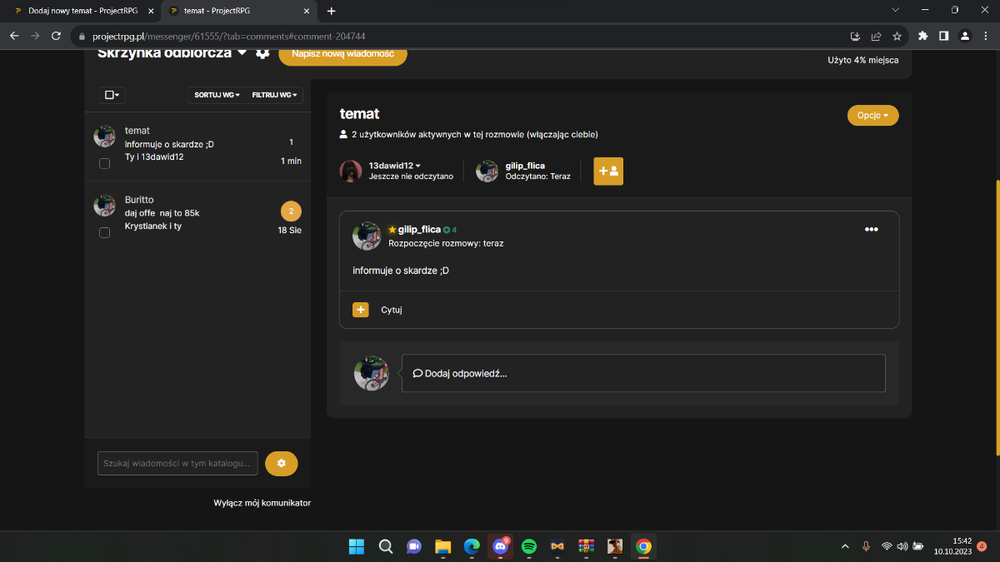Screen dimensions: 1000x562
Task: Click 'Szukaj wiadomości w tym katalogu' search box
Action: 177,463
